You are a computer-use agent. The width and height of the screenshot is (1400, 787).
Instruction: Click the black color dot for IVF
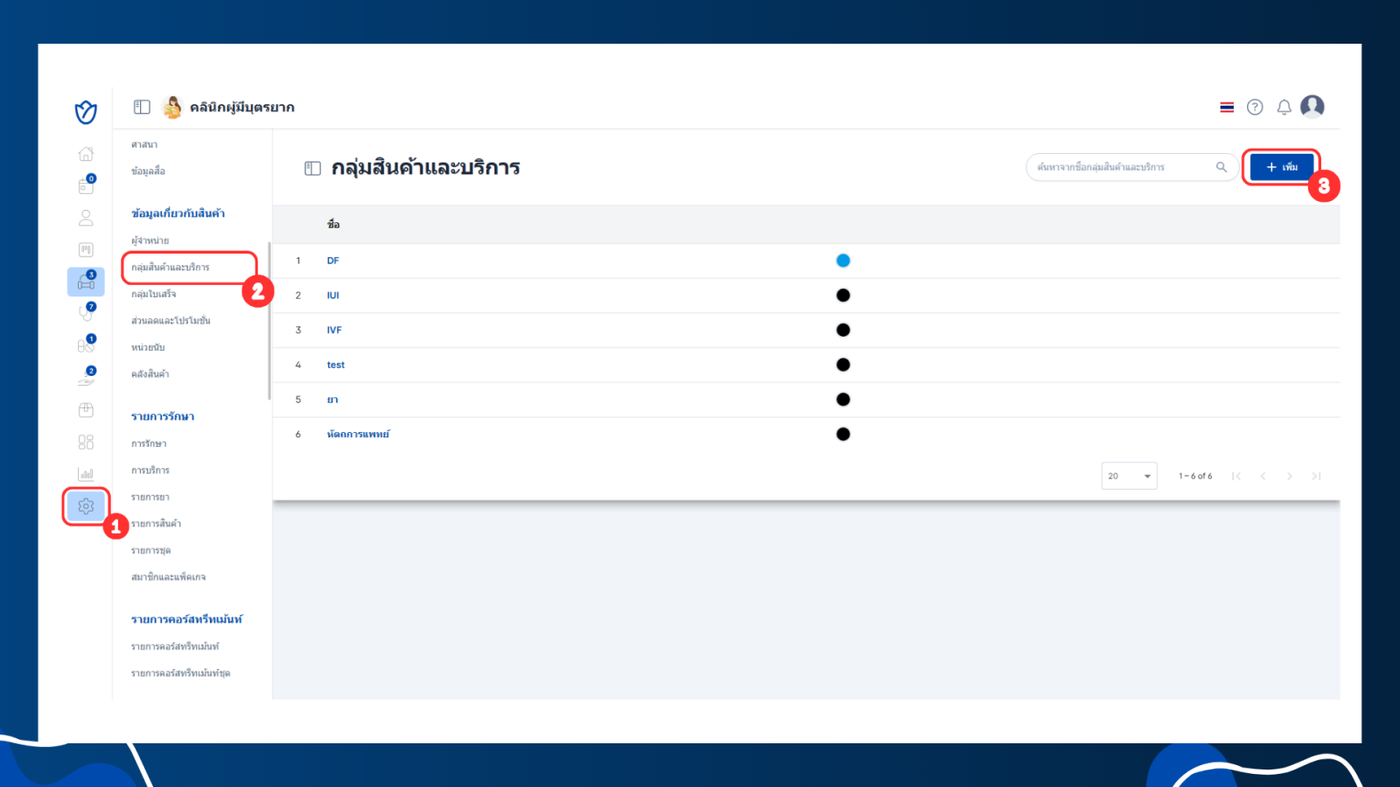(x=843, y=330)
